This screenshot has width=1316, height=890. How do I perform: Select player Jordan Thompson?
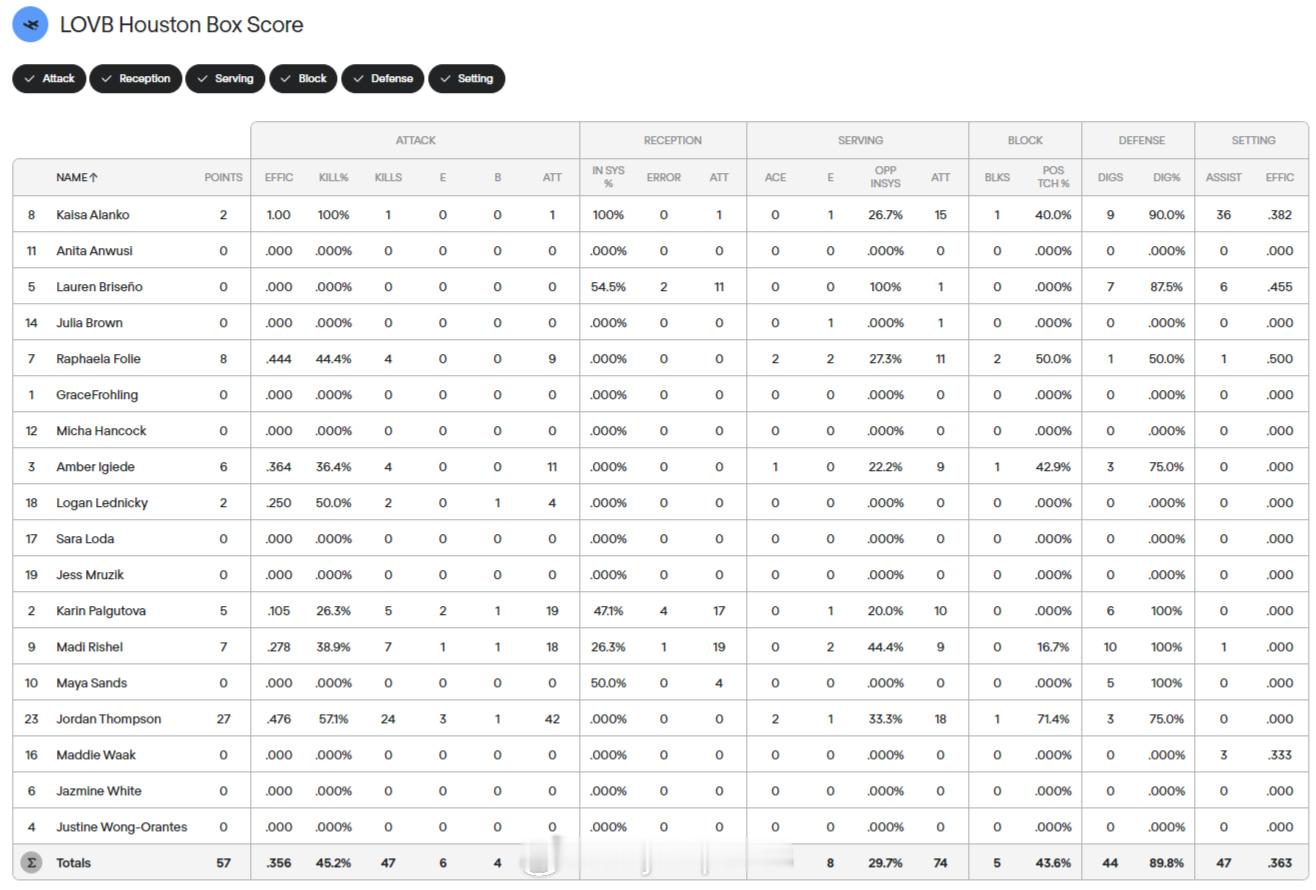tap(108, 719)
